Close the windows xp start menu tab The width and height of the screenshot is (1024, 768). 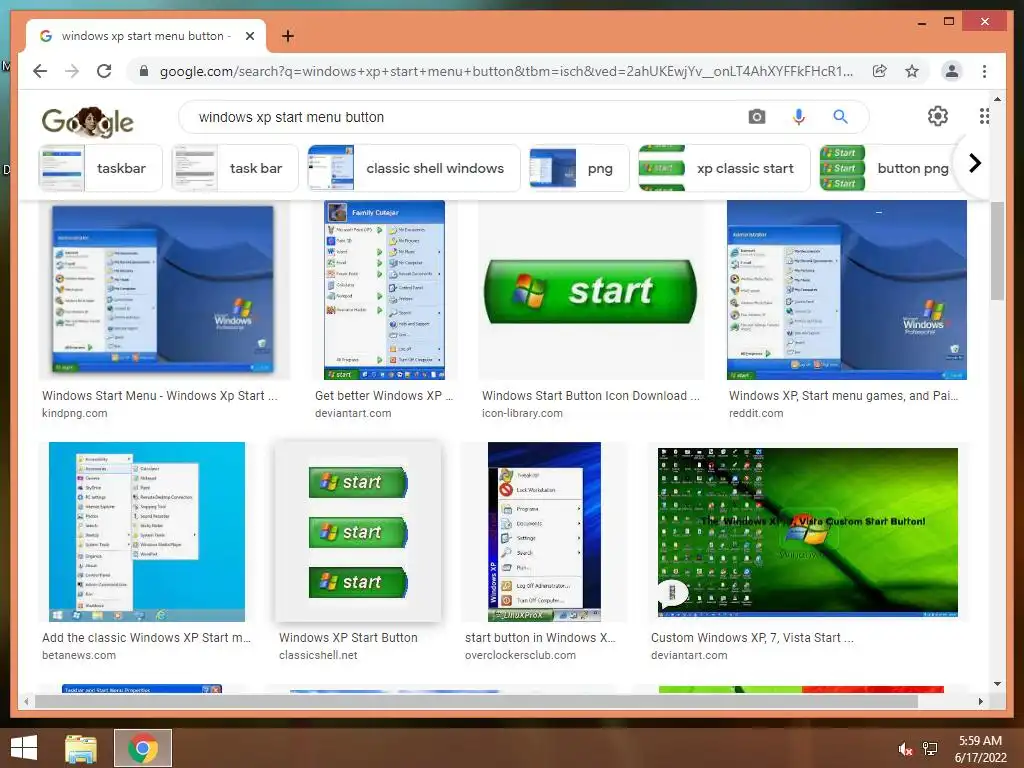pyautogui.click(x=249, y=36)
